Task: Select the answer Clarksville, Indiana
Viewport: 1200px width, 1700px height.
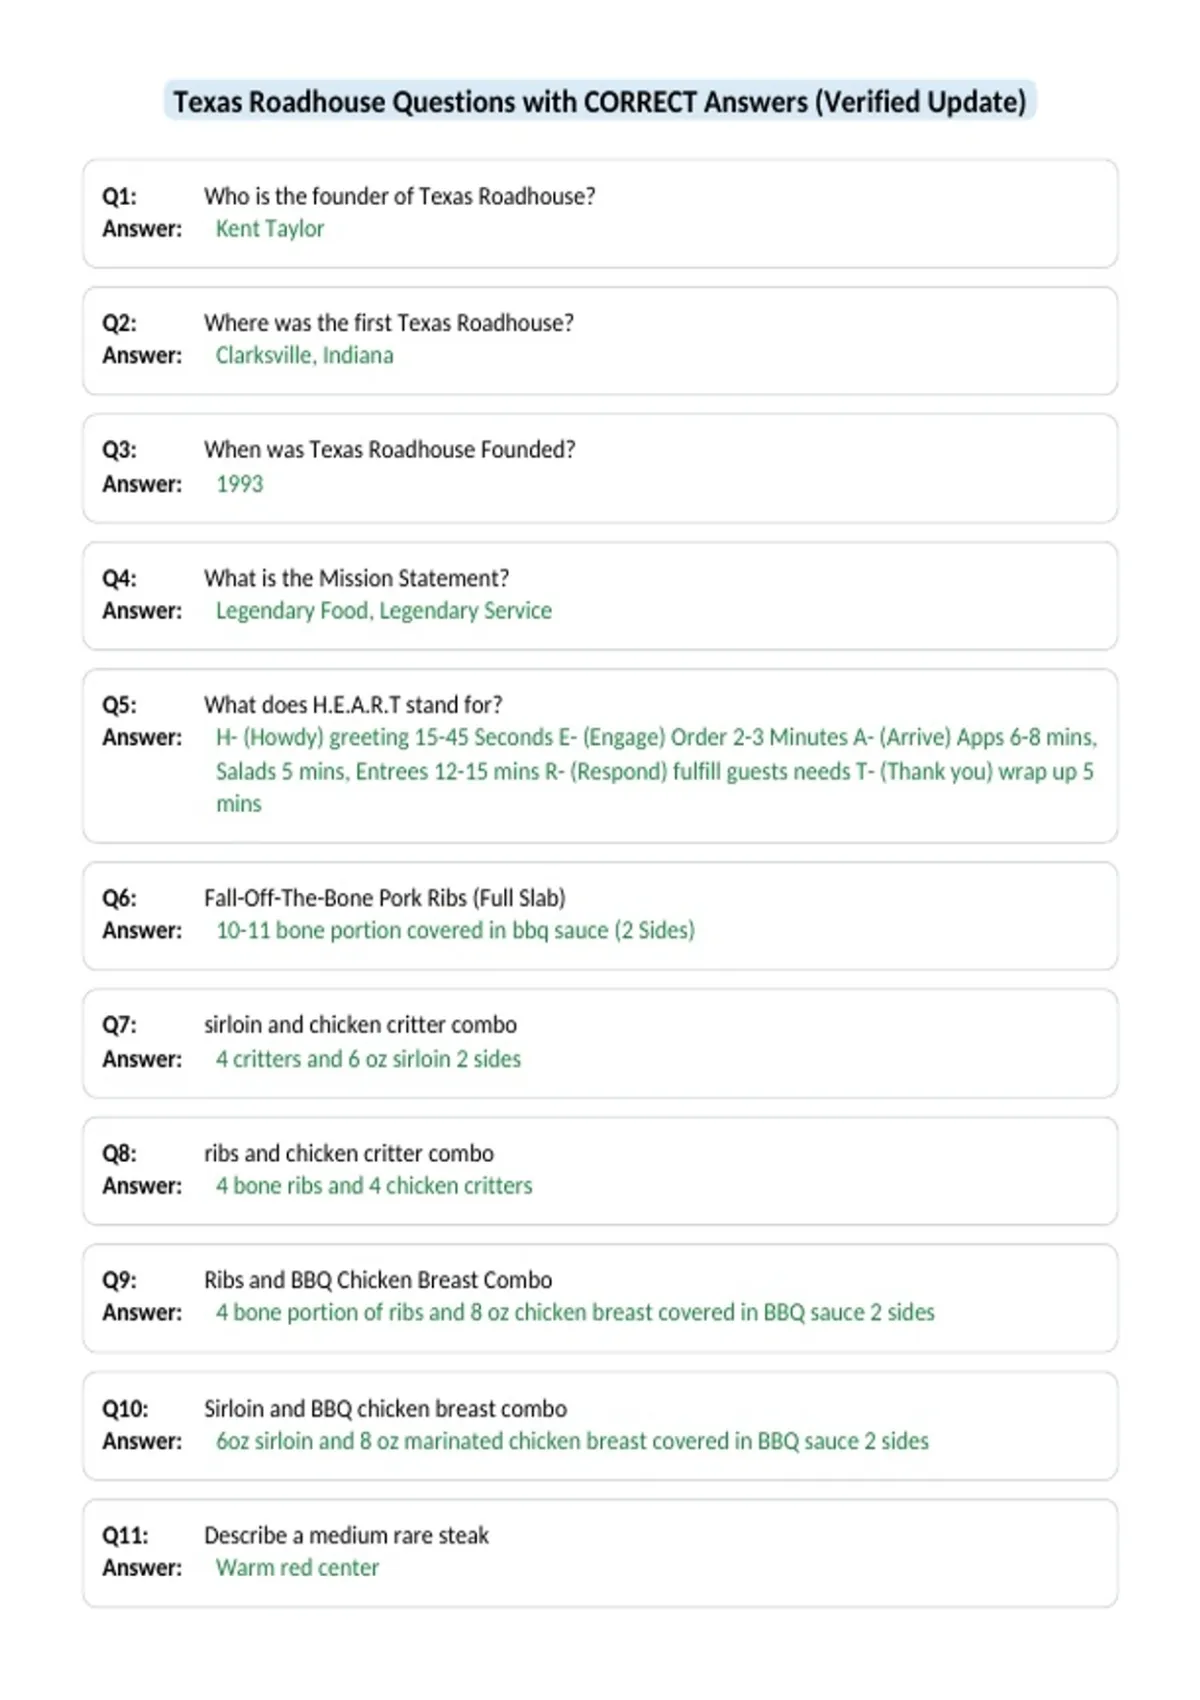Action: 305,356
